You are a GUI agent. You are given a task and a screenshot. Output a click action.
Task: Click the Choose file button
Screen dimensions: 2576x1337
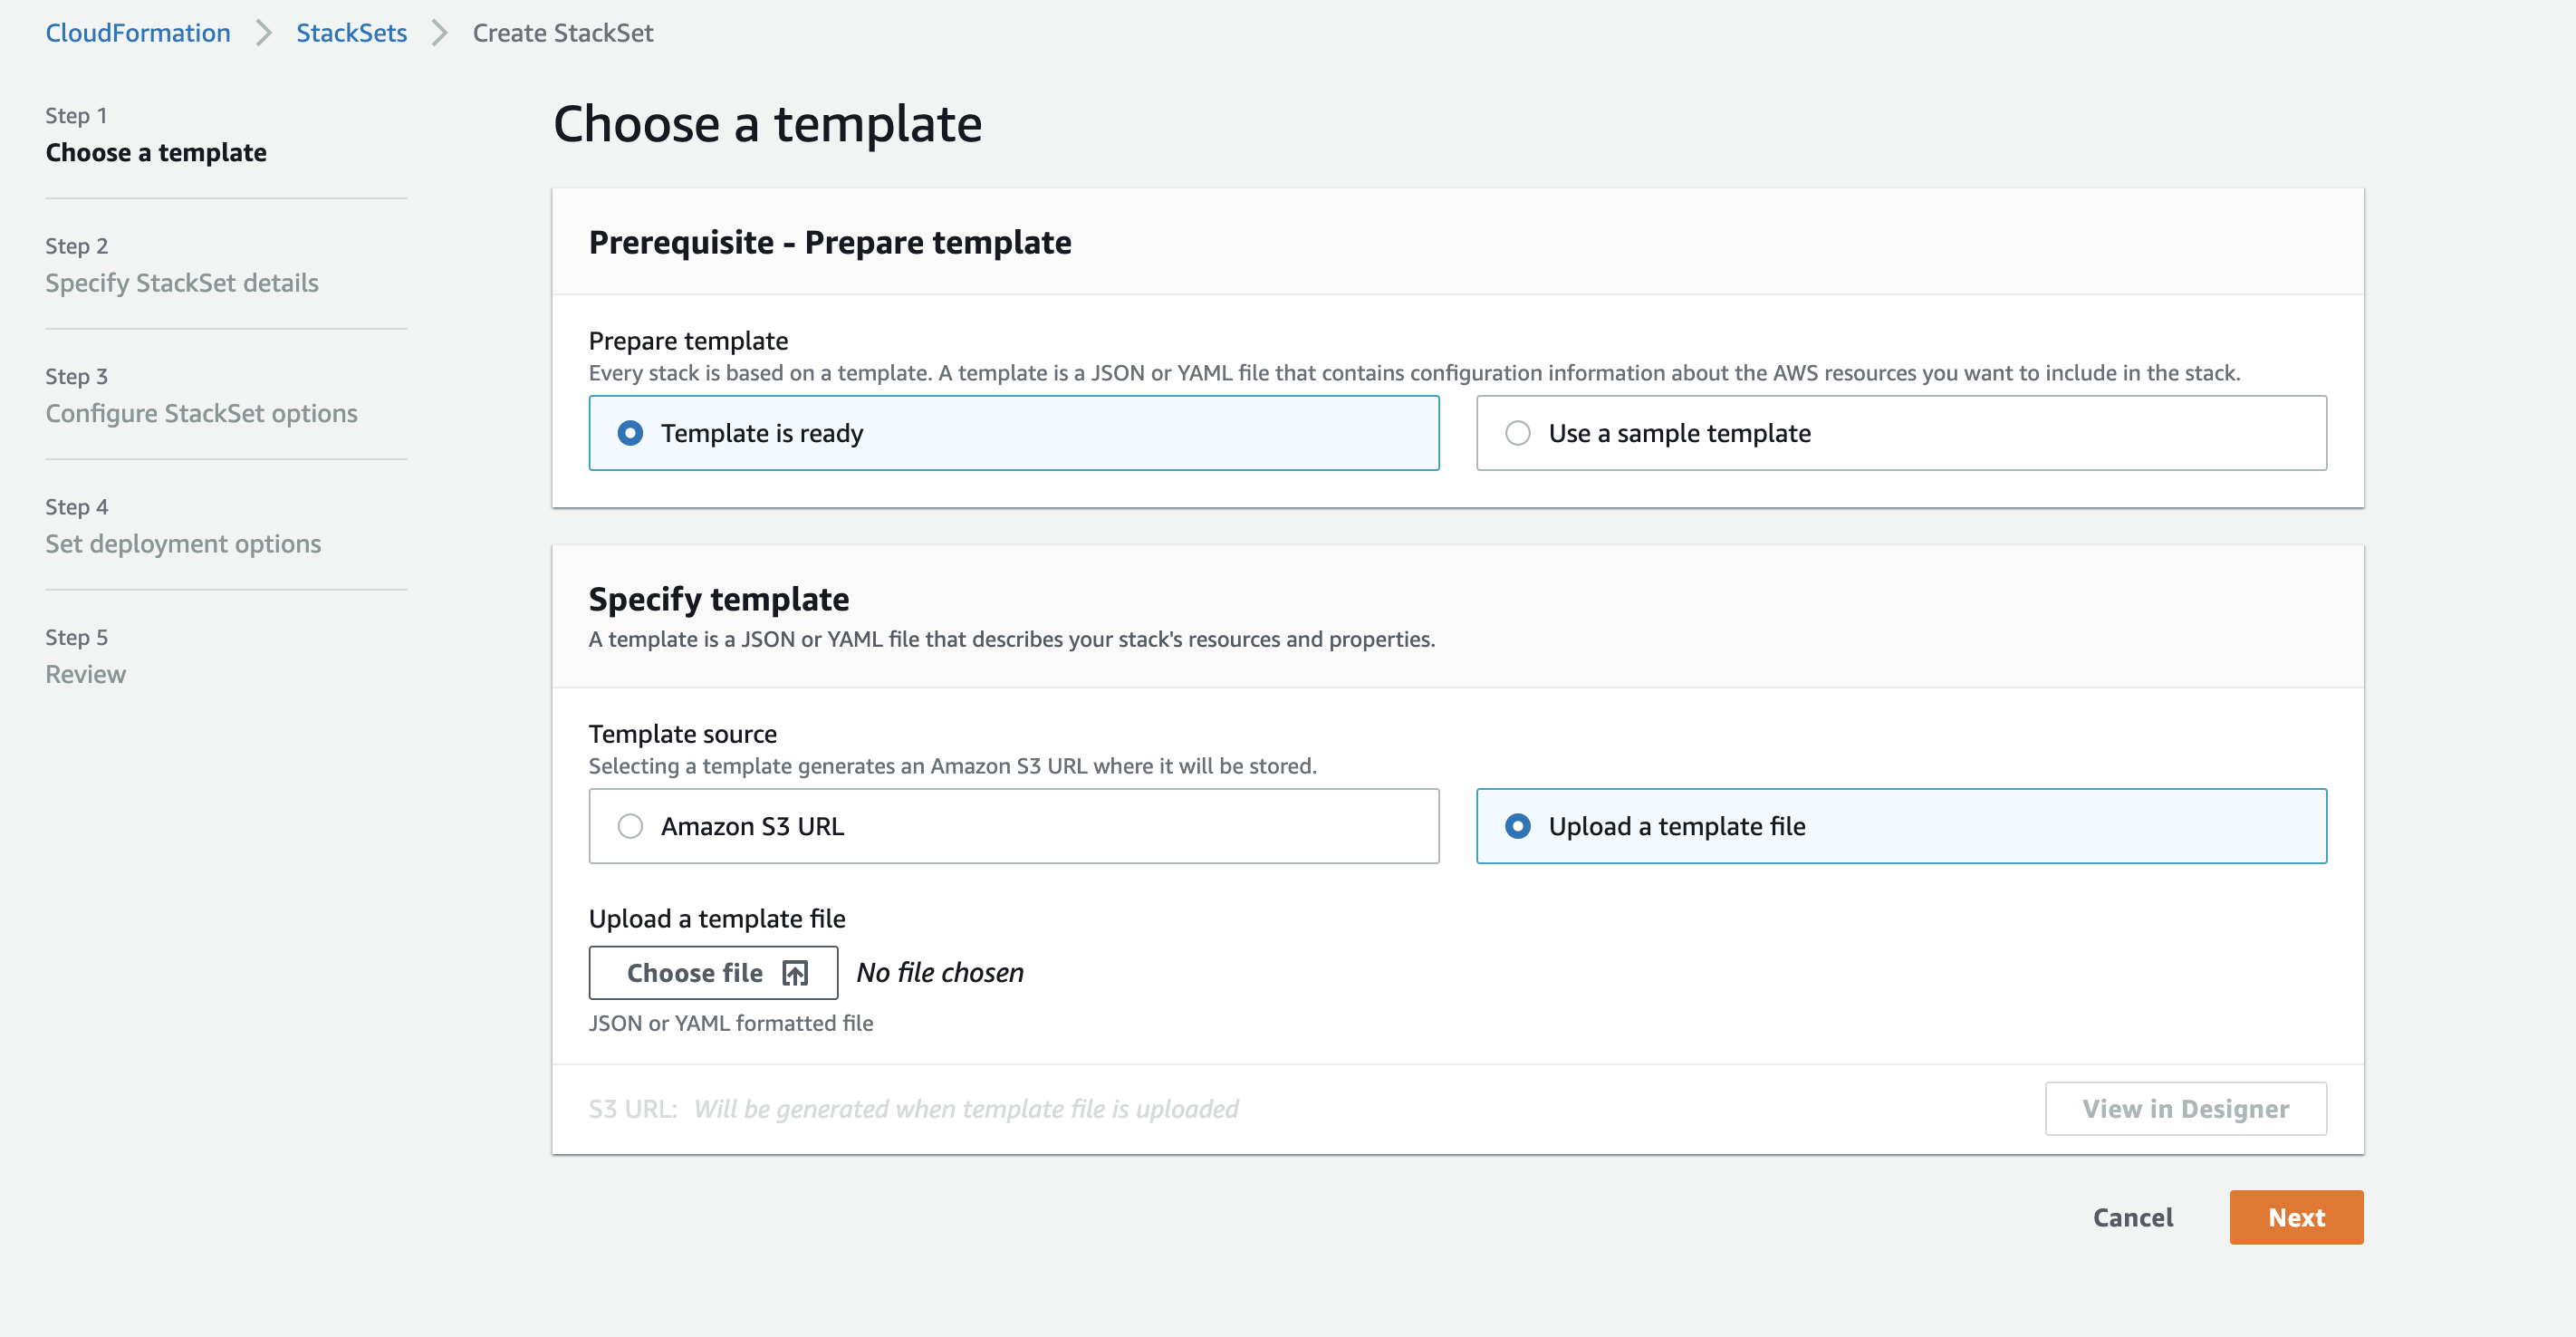coord(713,972)
